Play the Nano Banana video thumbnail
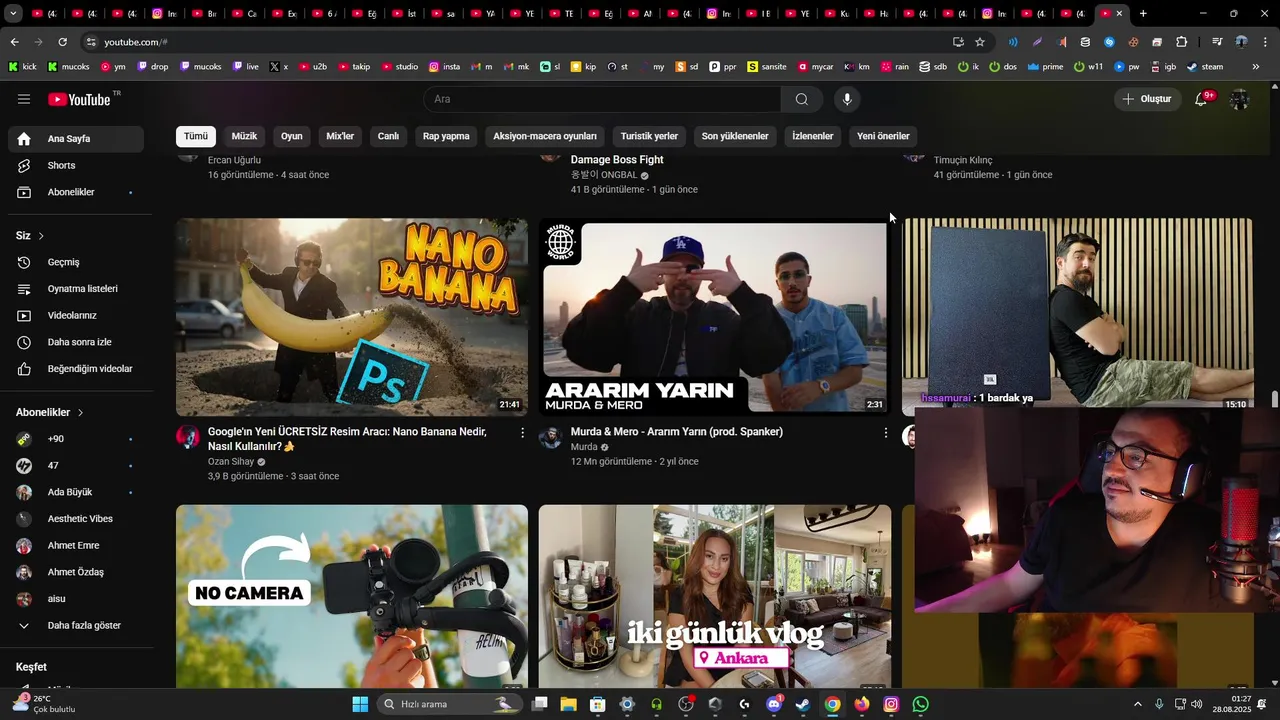 pyautogui.click(x=352, y=317)
